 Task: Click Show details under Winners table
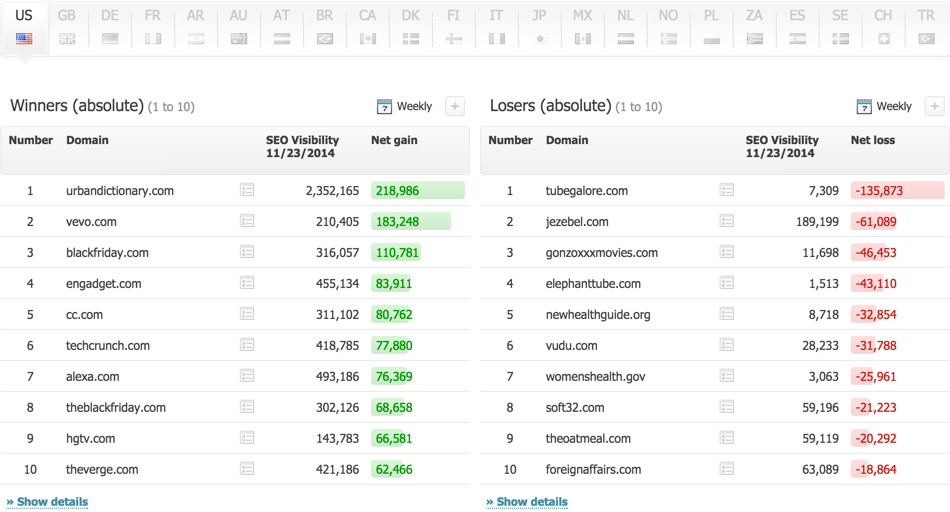click(x=47, y=502)
